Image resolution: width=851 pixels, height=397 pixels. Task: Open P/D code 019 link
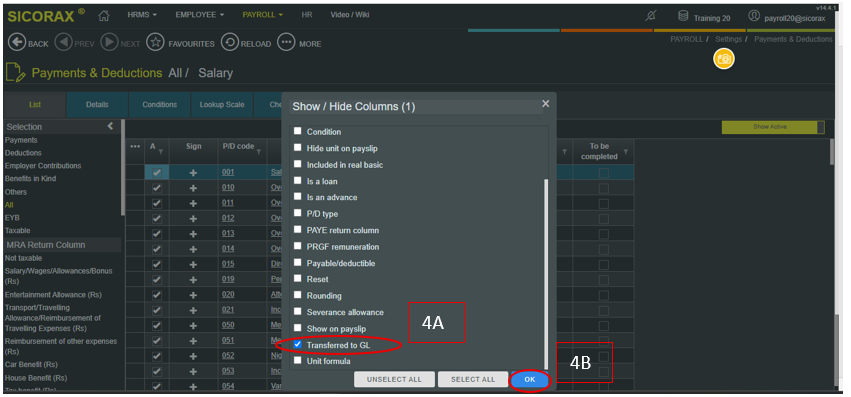coord(228,279)
